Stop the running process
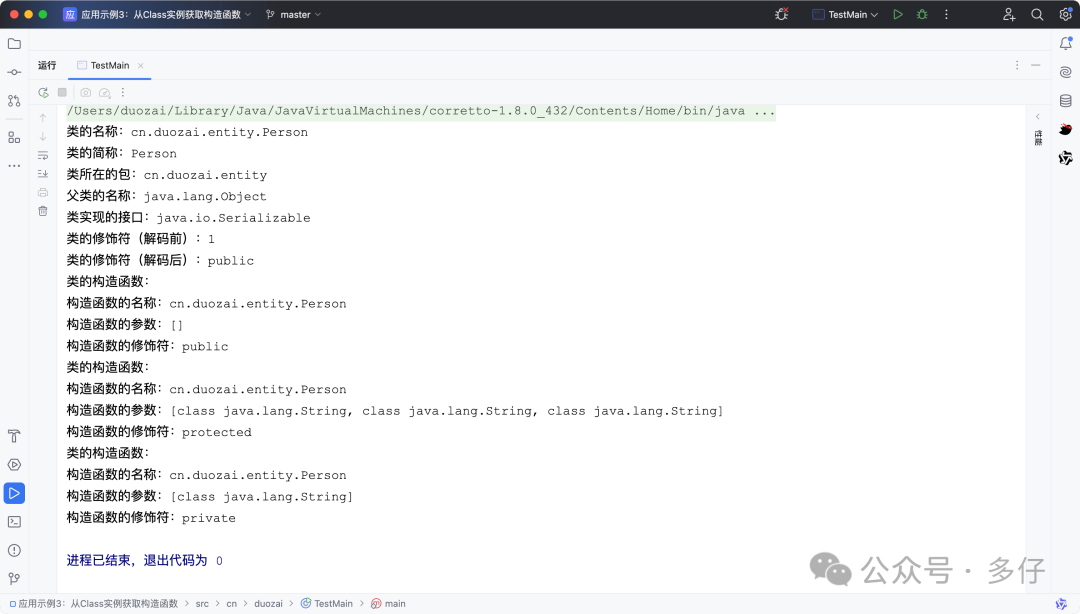The height and width of the screenshot is (614, 1080). (x=63, y=92)
